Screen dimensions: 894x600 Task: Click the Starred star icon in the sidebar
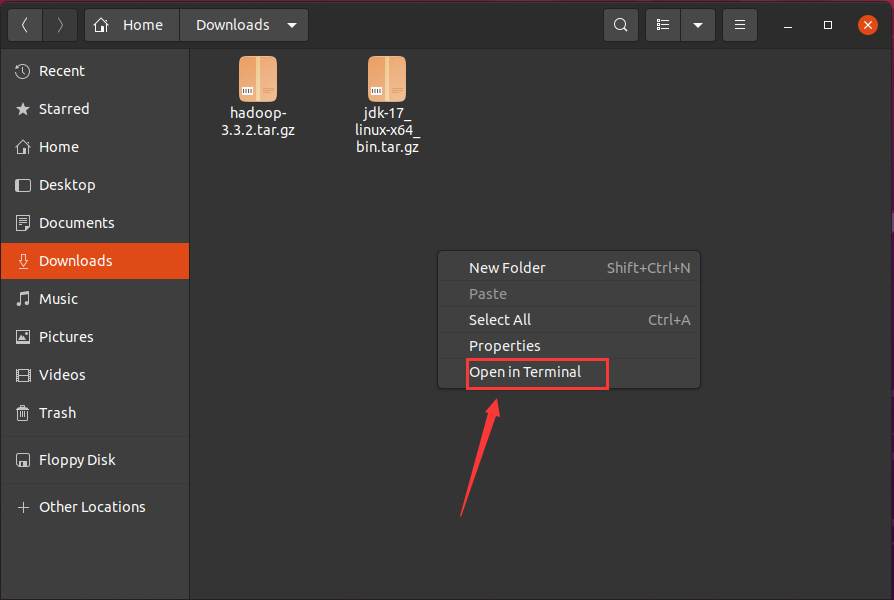23,109
